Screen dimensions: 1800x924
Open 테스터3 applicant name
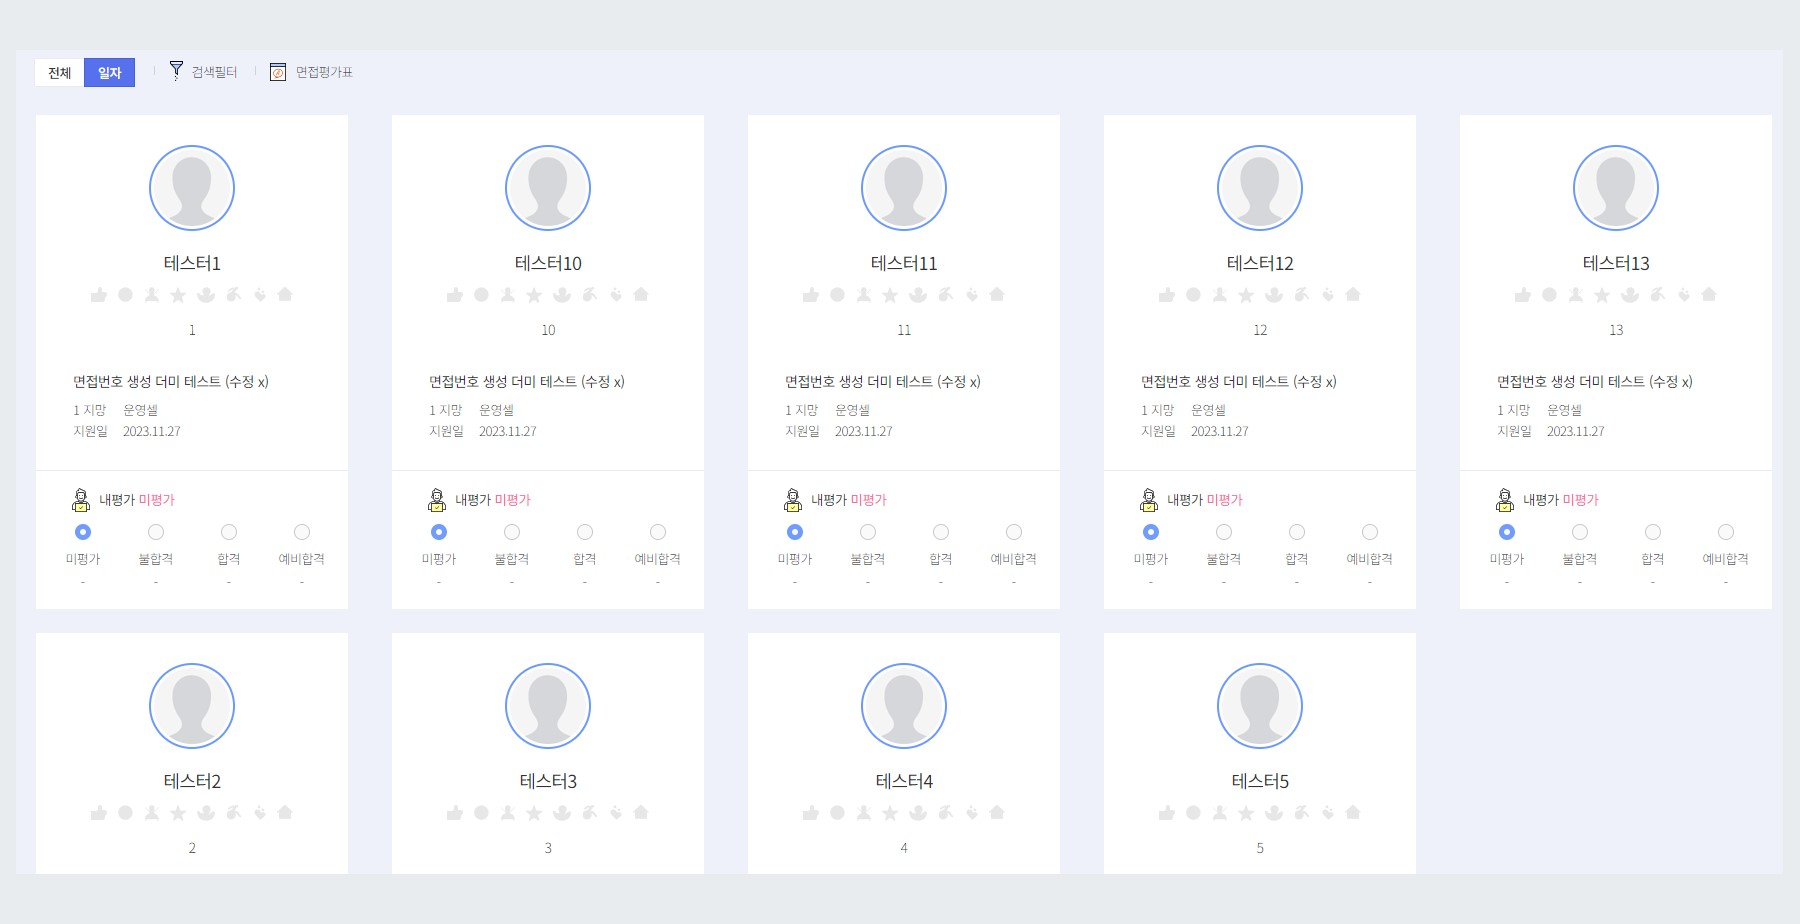(x=548, y=781)
